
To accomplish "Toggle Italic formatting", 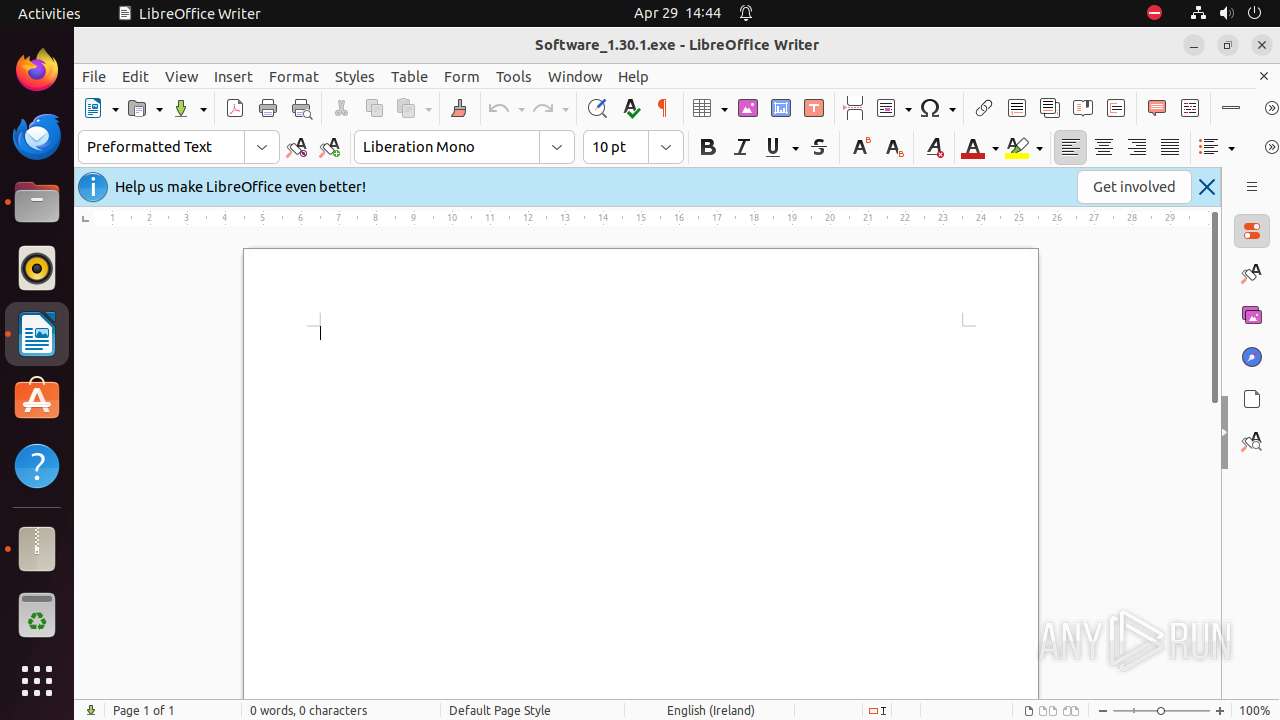I will tap(741, 147).
